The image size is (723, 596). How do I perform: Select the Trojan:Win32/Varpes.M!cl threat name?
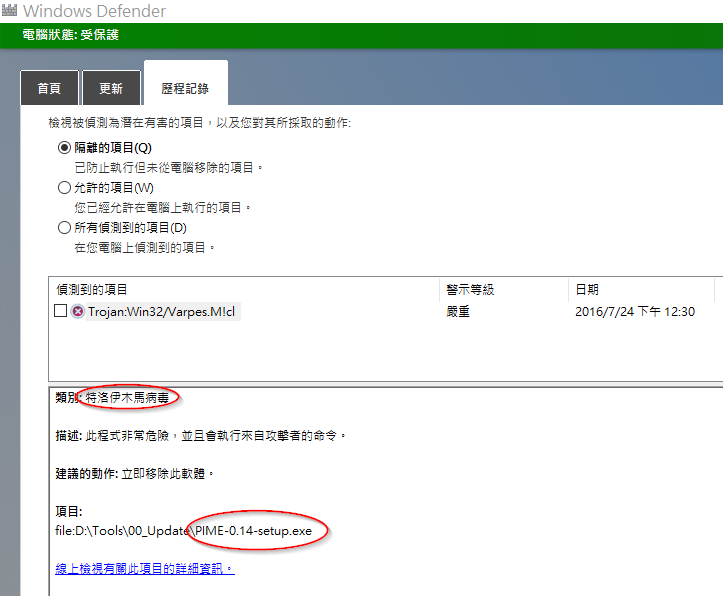point(162,312)
